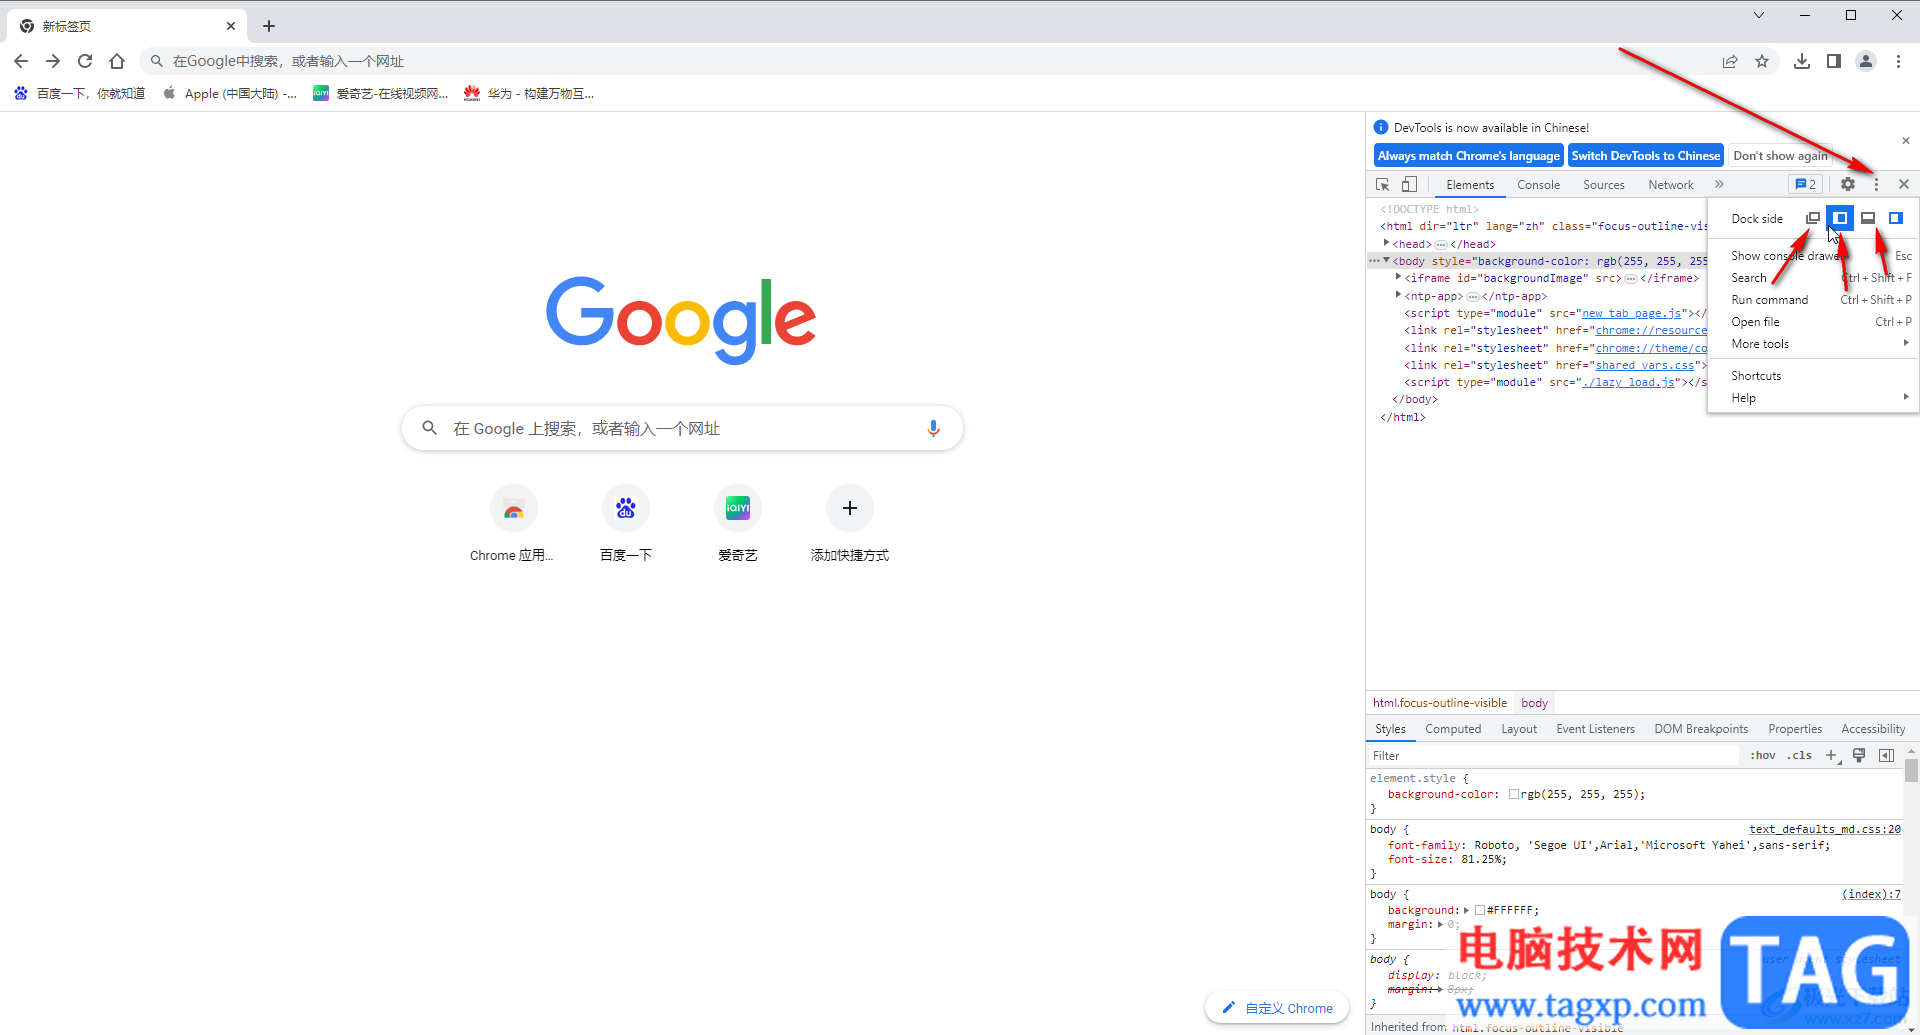Viewport: 1920px width, 1035px height.
Task: Add new style rule plus icon
Action: click(1831, 756)
